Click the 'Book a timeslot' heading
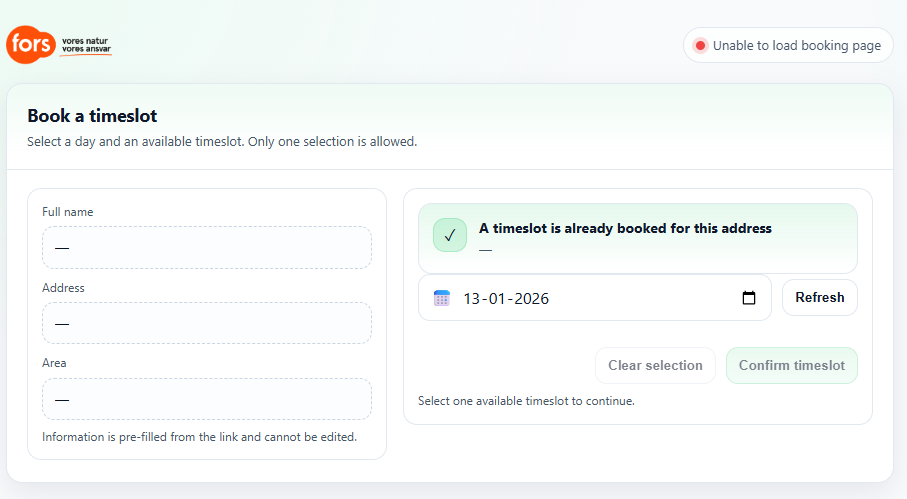 (92, 116)
